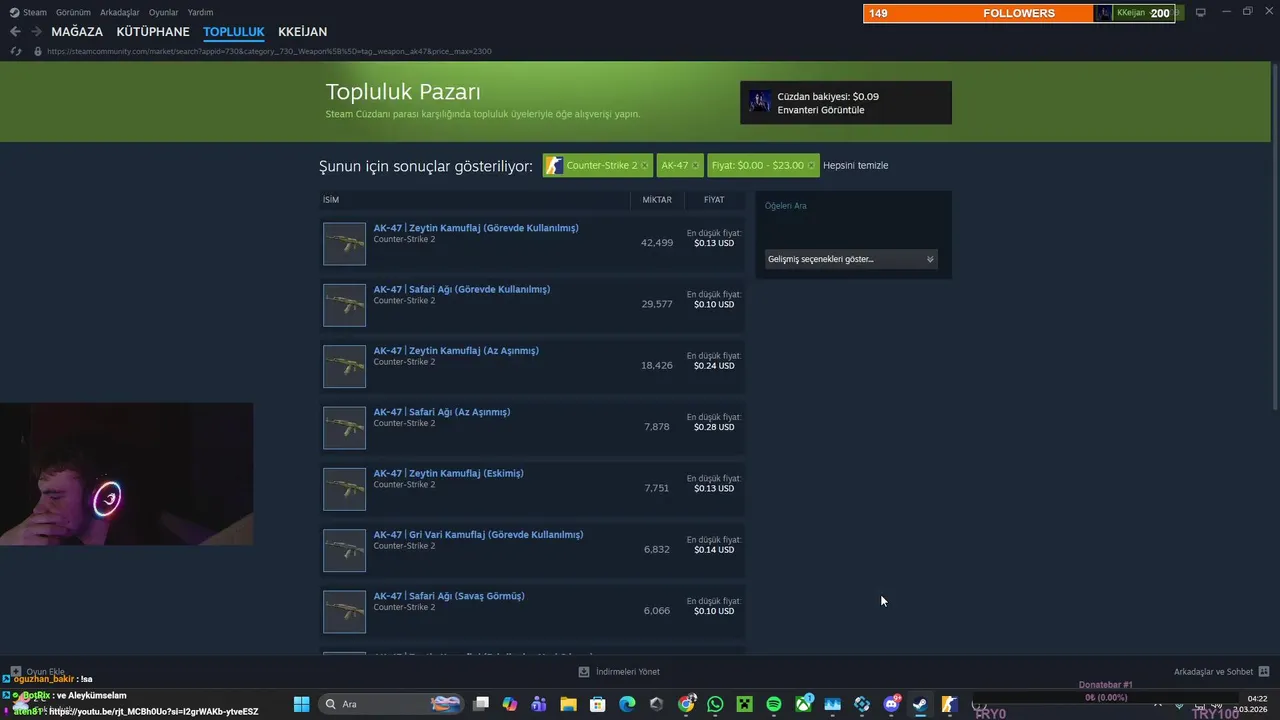Open the Yardım menu
1280x720 pixels.
(x=200, y=12)
